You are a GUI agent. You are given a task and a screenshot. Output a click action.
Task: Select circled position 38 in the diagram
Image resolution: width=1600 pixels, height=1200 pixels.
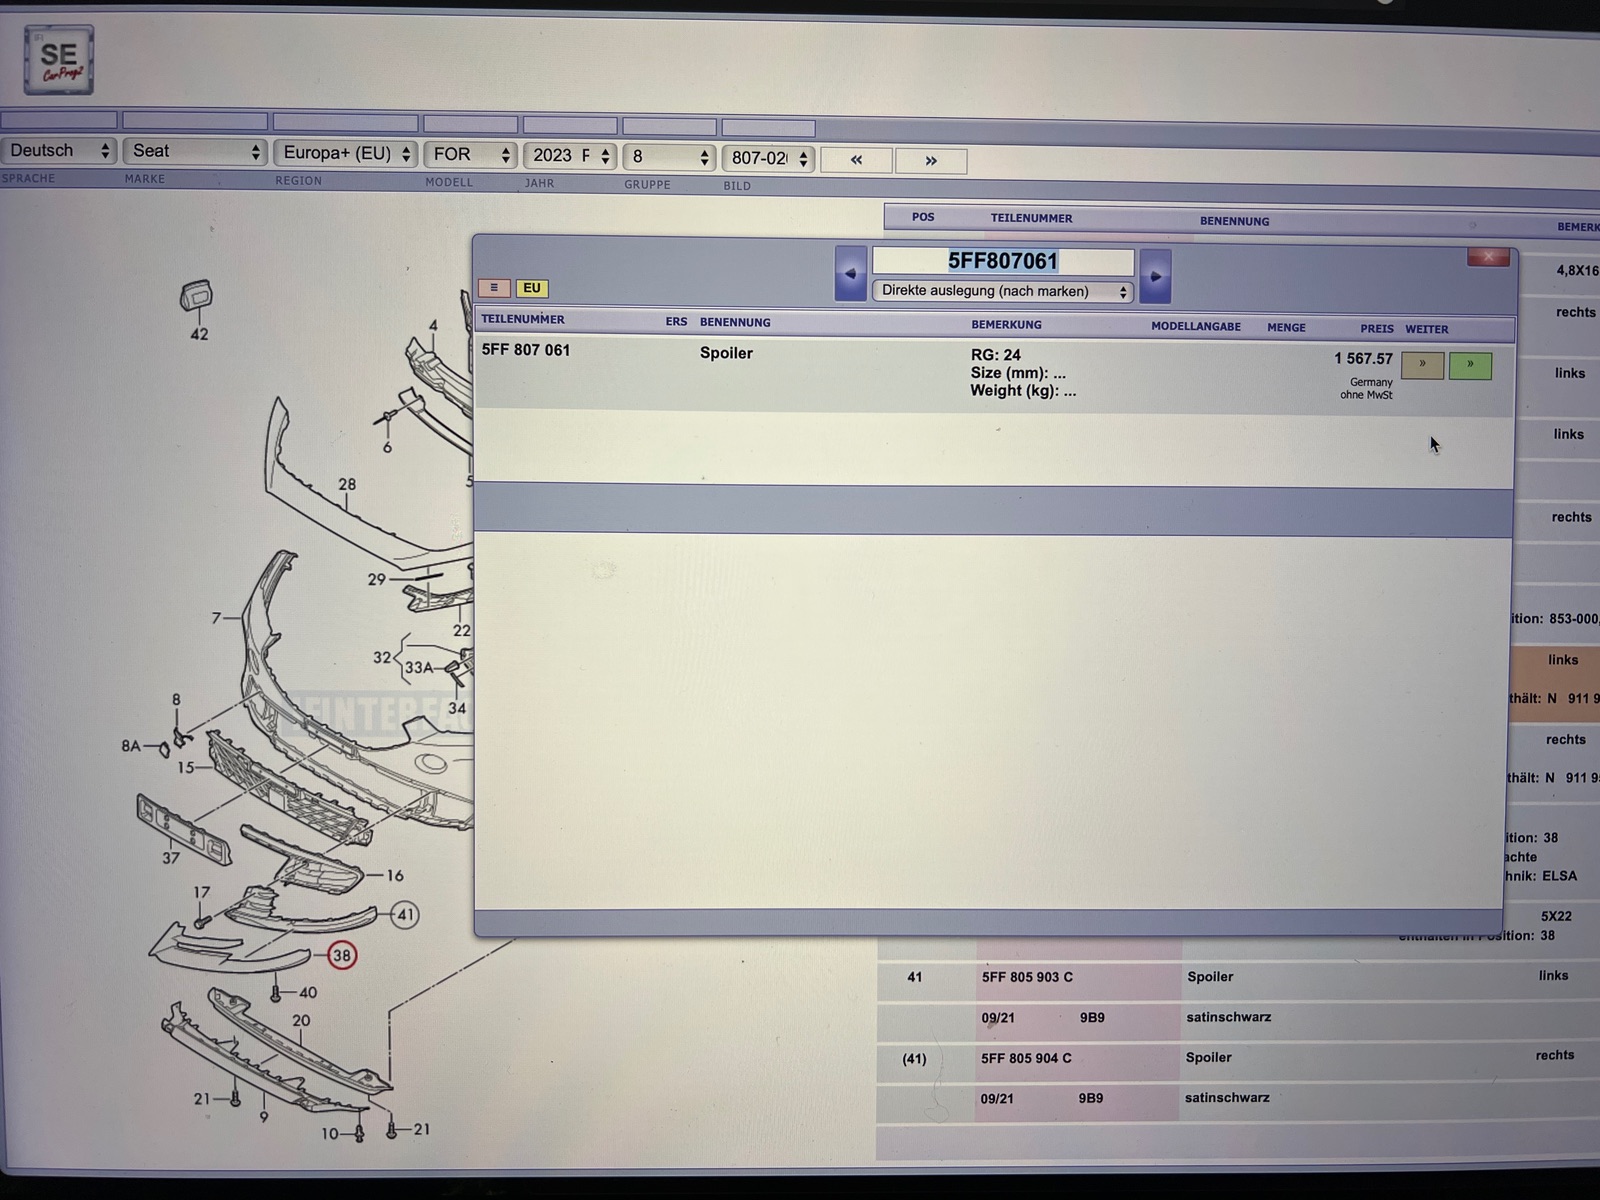pos(342,955)
